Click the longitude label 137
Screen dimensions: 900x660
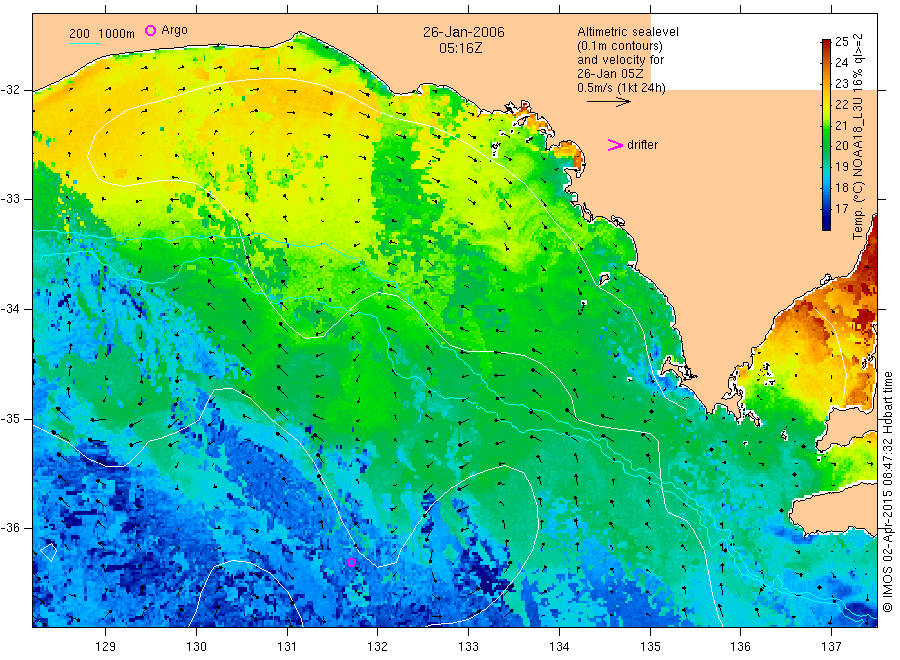click(831, 647)
